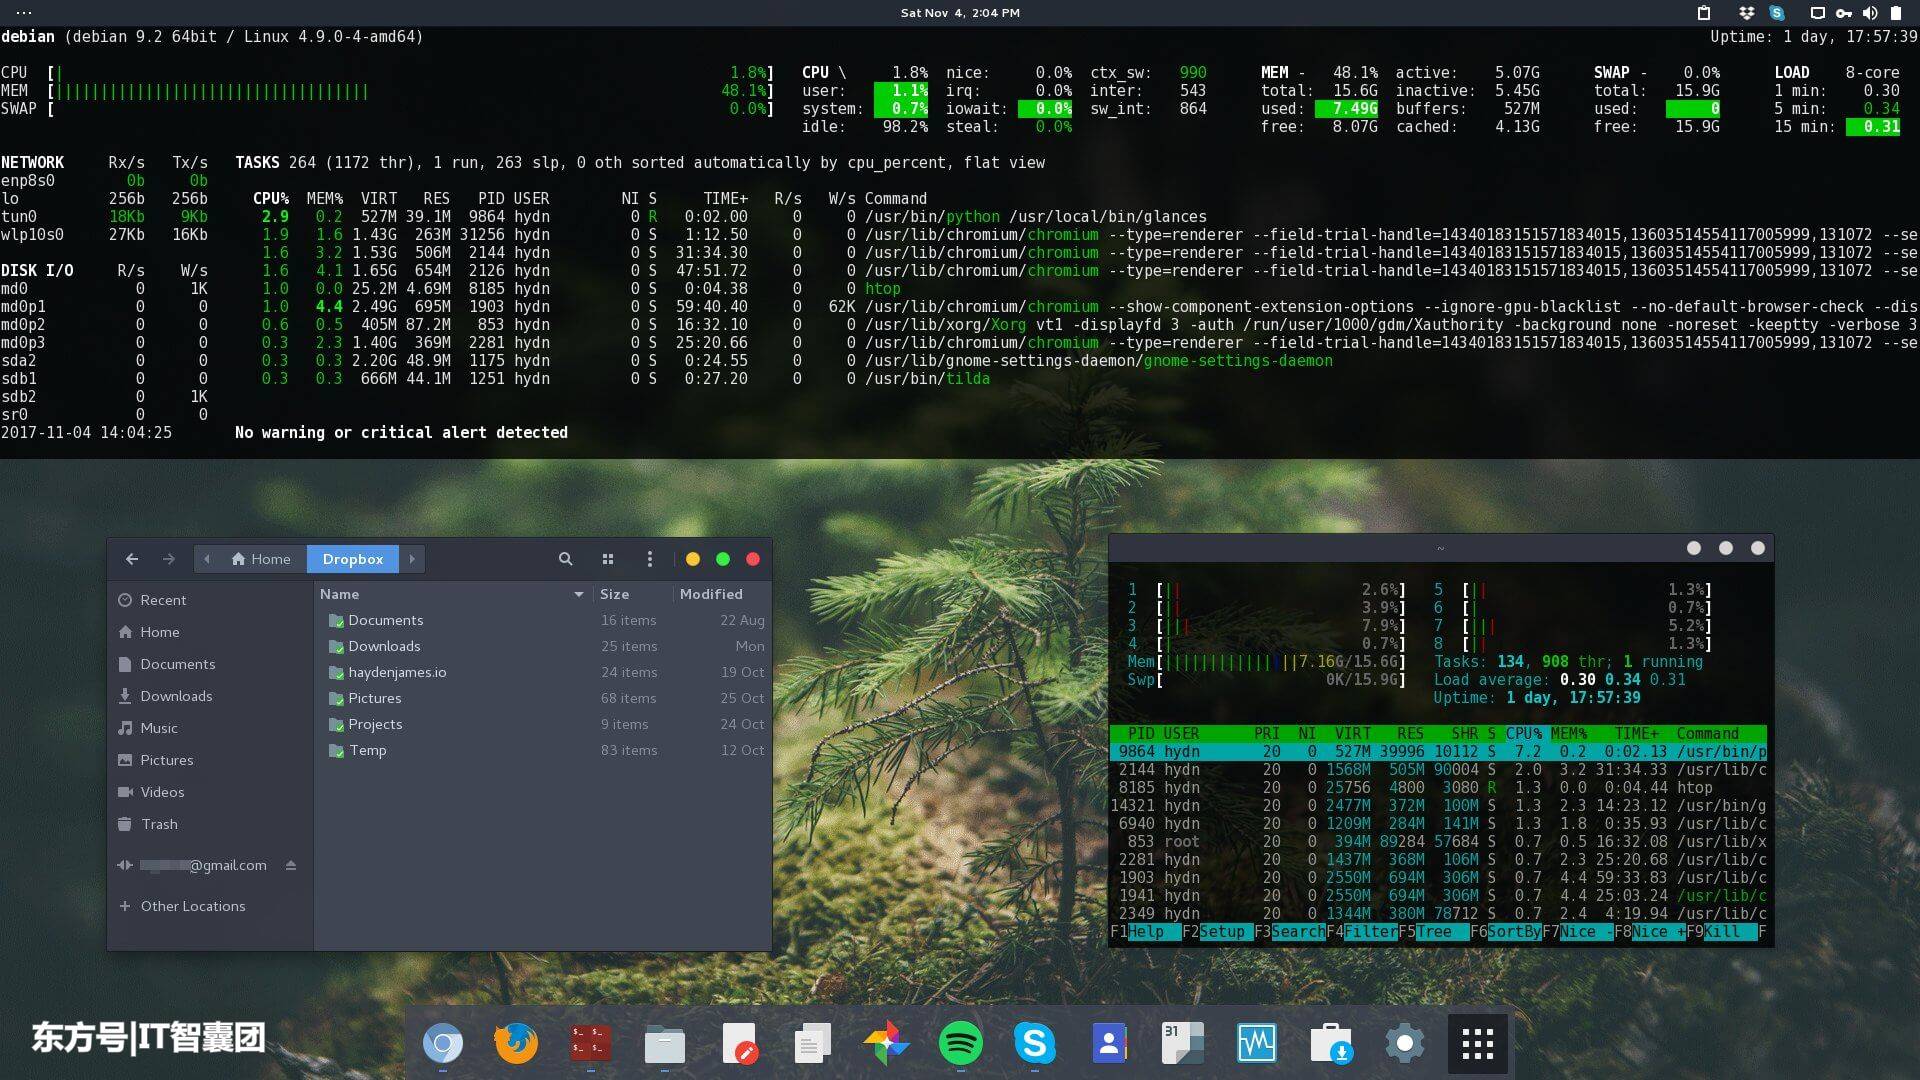Viewport: 1920px width, 1080px height.
Task: Click the Home button in file manager
Action: 261,558
